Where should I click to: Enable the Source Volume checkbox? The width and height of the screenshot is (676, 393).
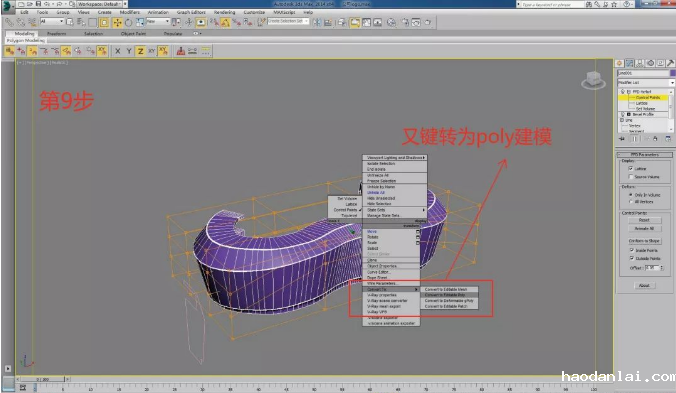[x=631, y=177]
